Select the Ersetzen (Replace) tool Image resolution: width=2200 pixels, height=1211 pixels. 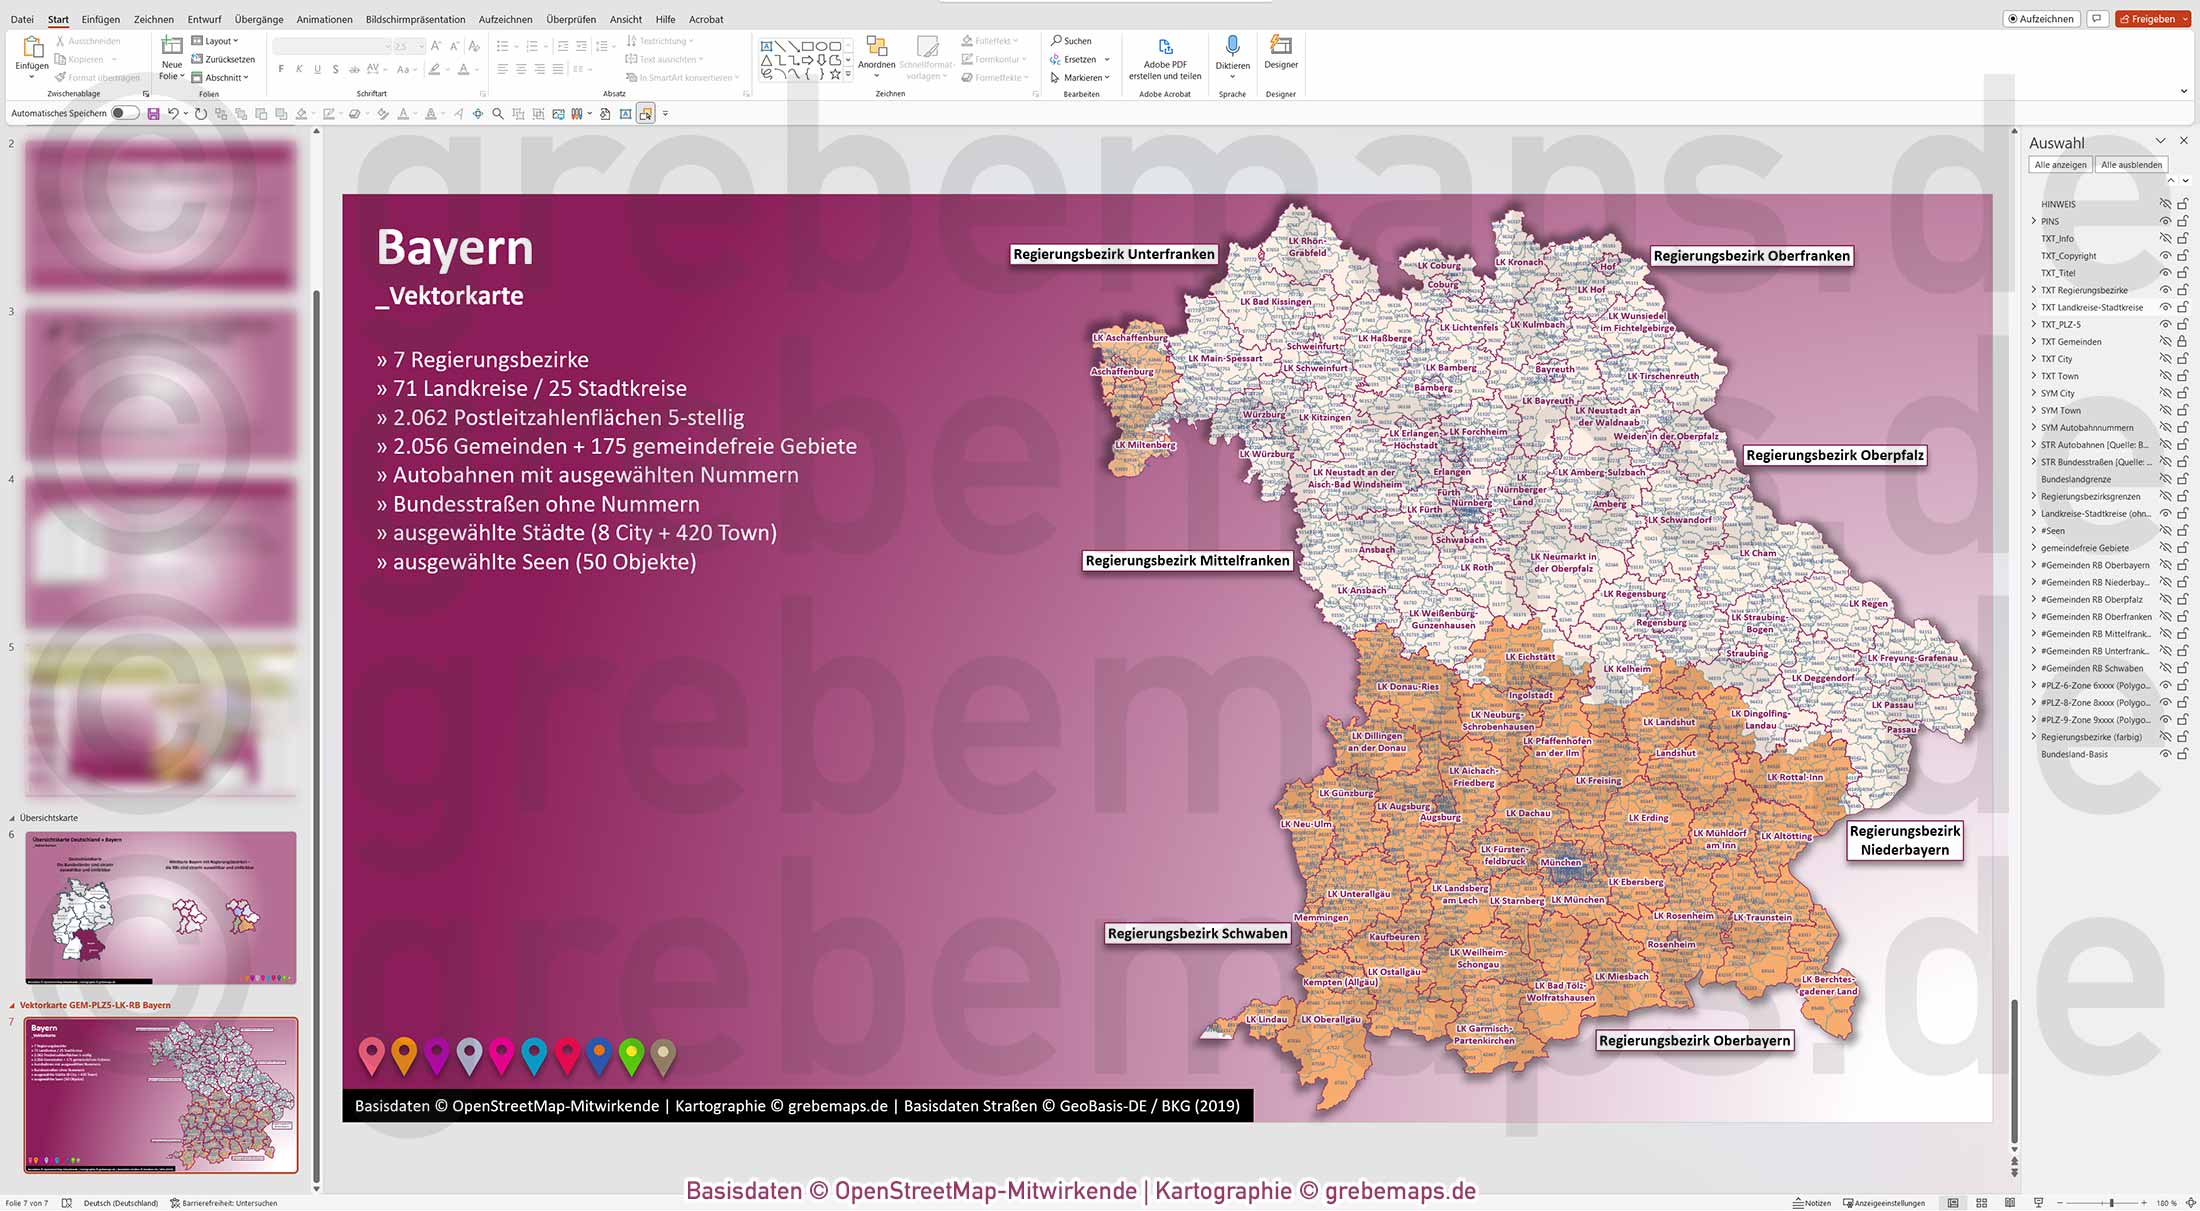[x=1077, y=59]
